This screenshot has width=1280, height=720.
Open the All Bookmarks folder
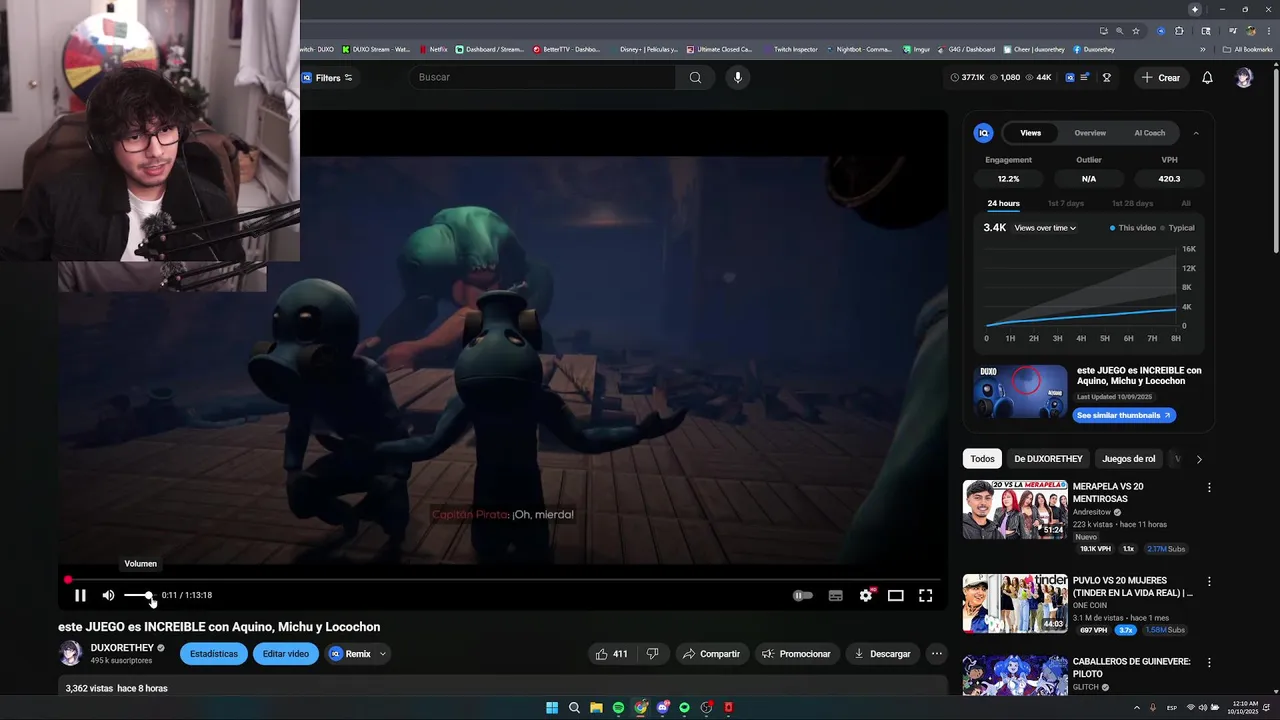pyautogui.click(x=1247, y=49)
